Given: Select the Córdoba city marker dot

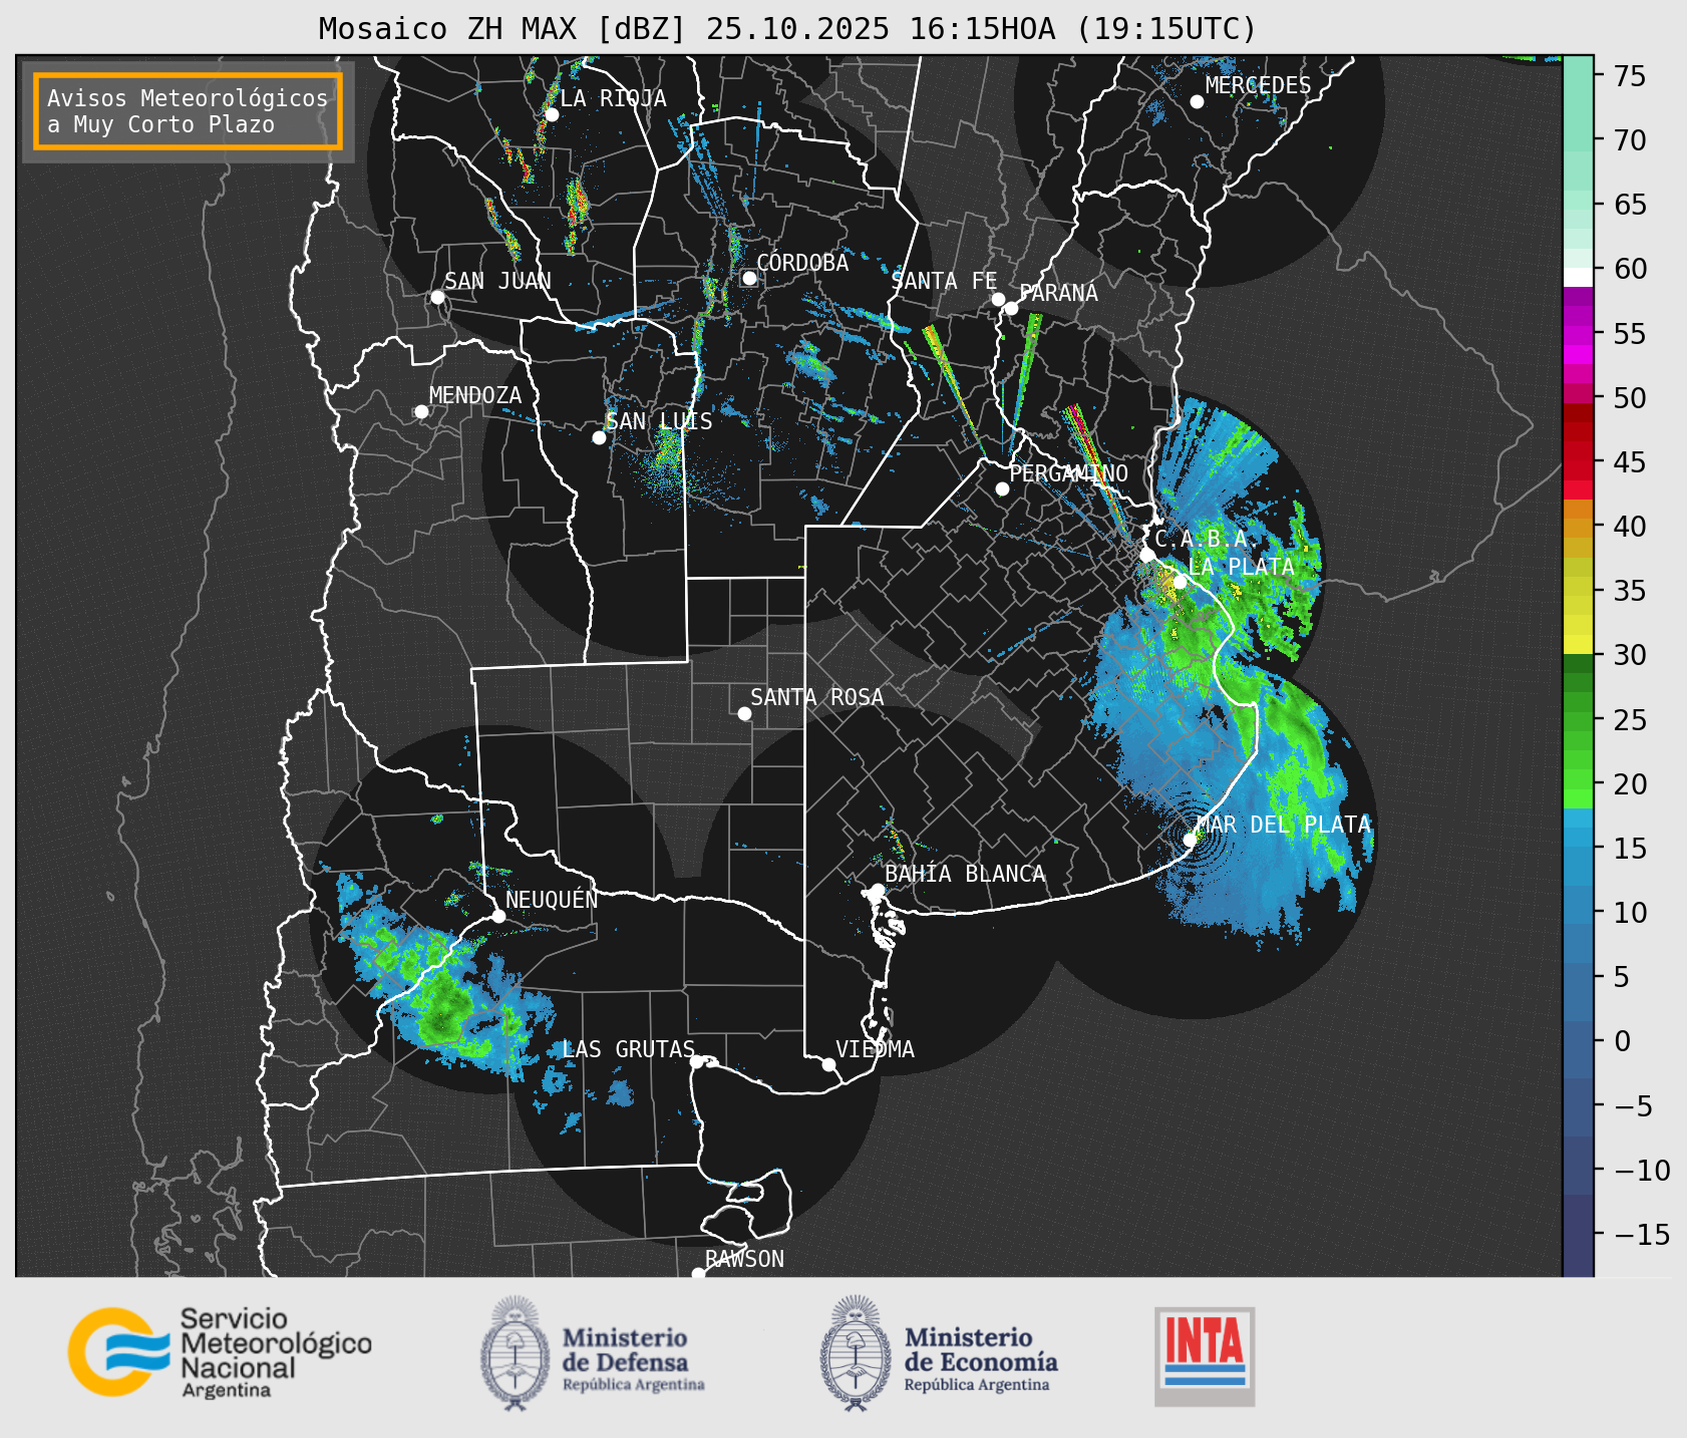Looking at the screenshot, I should coord(749,278).
